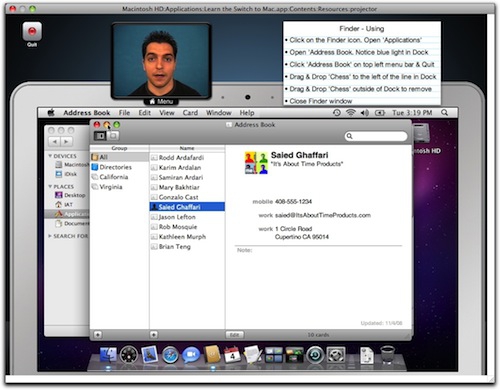The image size is (500, 390).
Task: Open the File menu
Action: (124, 113)
